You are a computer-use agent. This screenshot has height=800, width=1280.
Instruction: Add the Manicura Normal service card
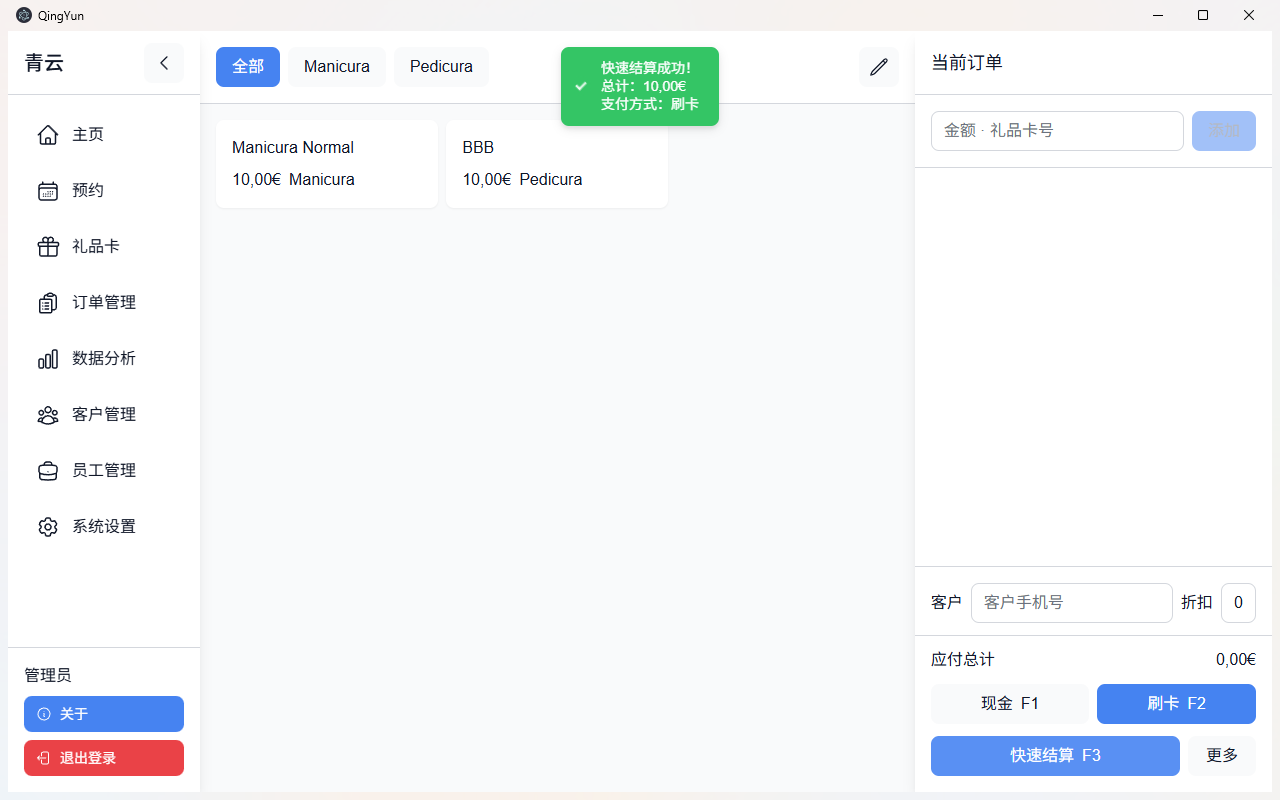point(327,164)
